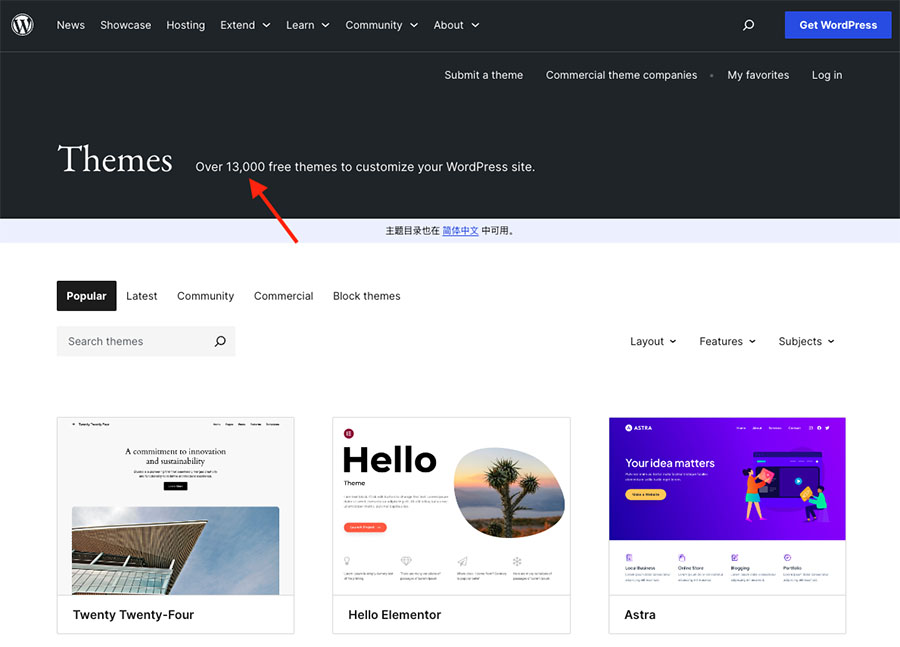Click the Get WordPress button
The image size is (900, 647).
click(x=838, y=25)
